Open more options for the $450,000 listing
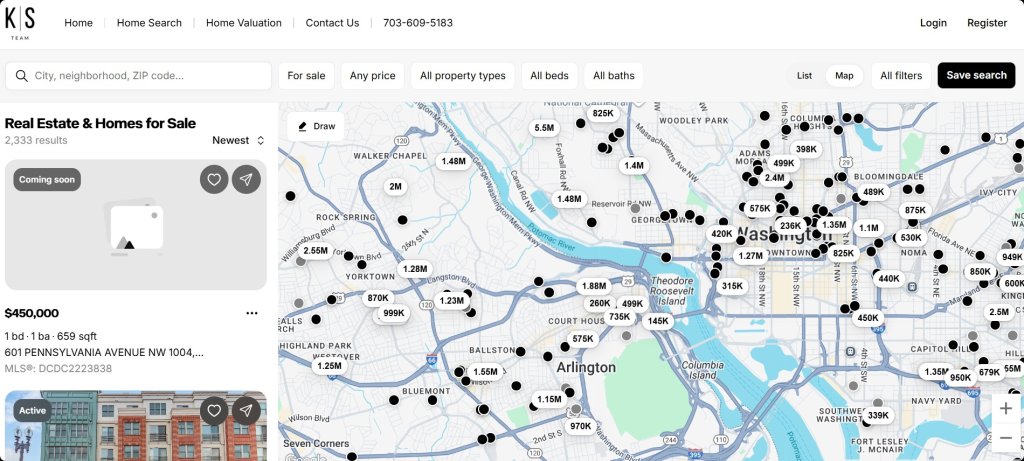 click(x=252, y=313)
